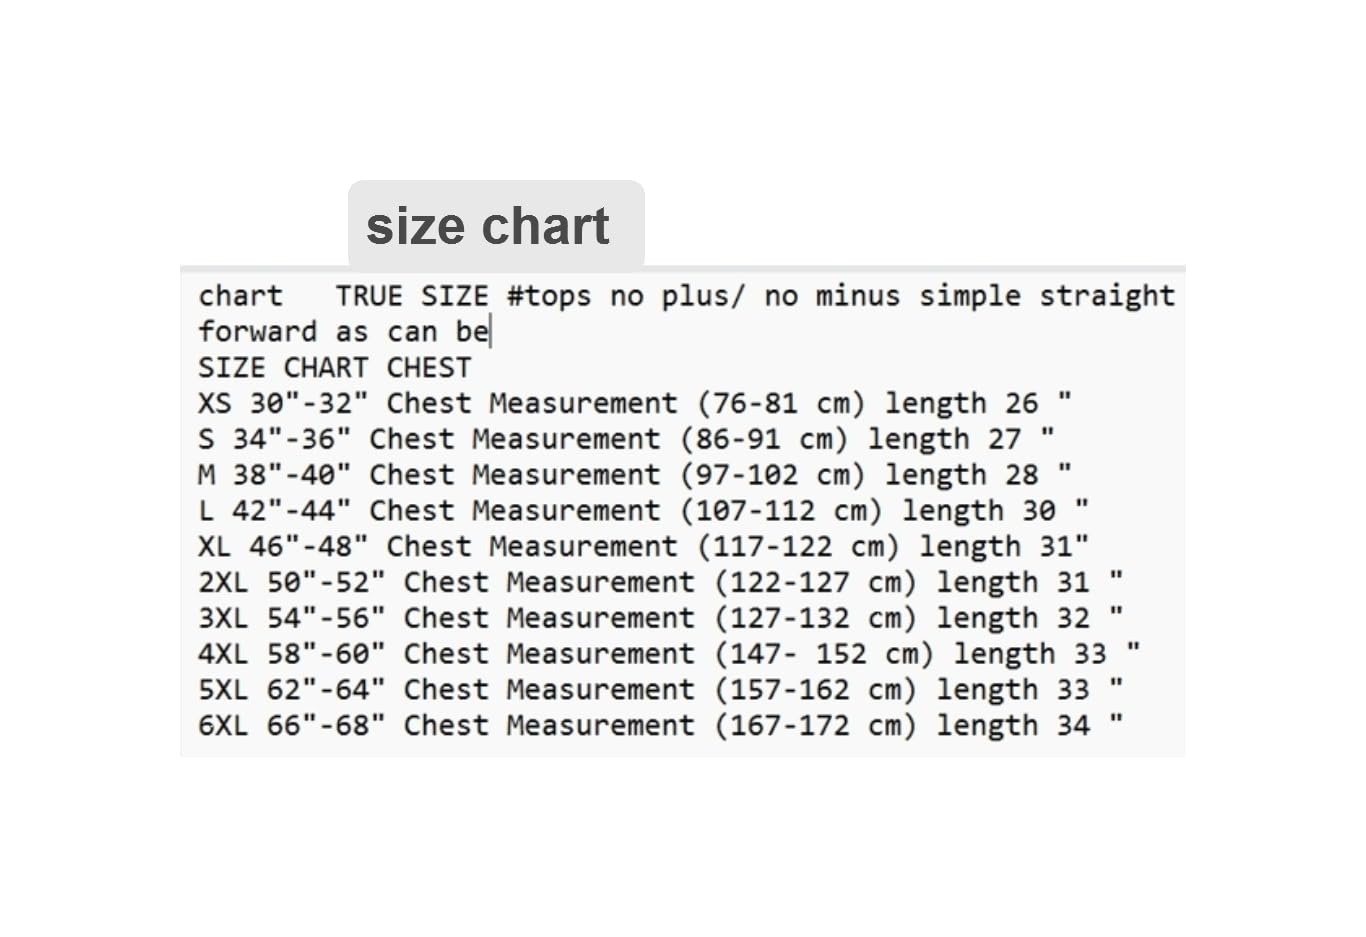
Task: Click the word "chart" starting the text
Action: point(240,296)
